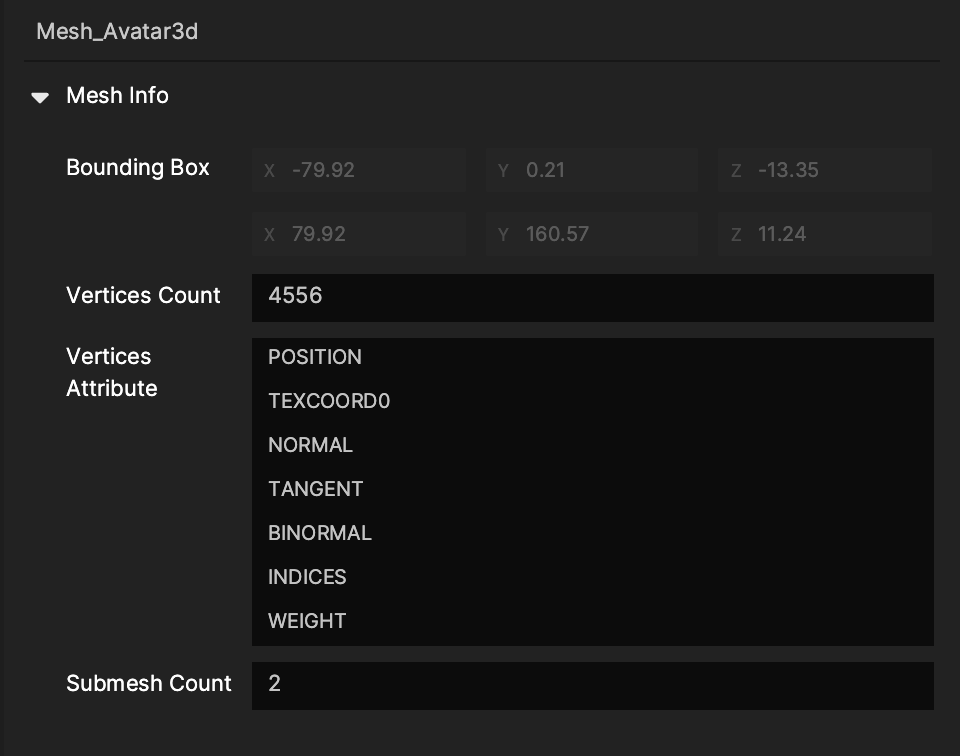Image resolution: width=960 pixels, height=756 pixels.
Task: Click the Mesh Info section header
Action: coord(117,96)
